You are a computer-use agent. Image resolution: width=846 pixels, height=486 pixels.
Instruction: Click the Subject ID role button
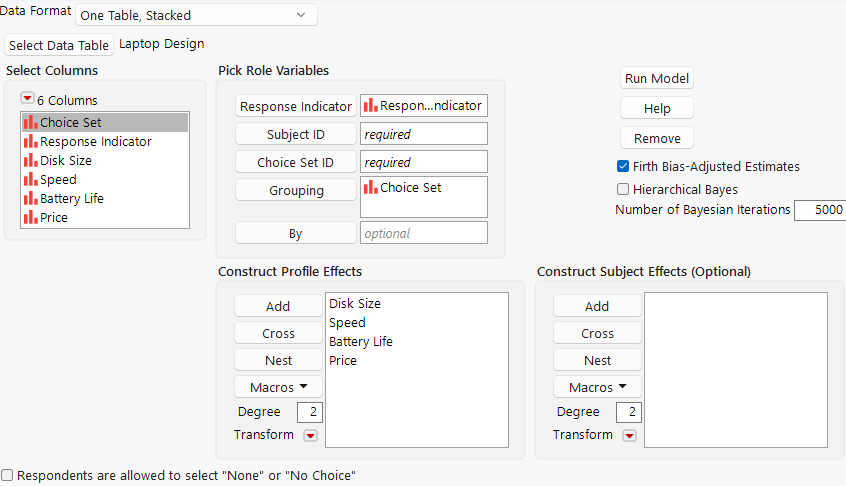294,134
